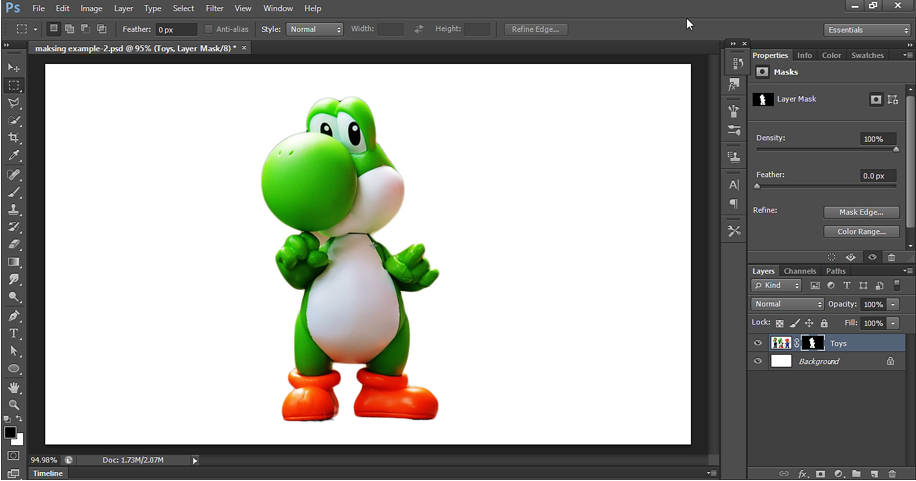Open the Character panel icon
Image resolution: width=916 pixels, height=481 pixels.
pyautogui.click(x=734, y=185)
